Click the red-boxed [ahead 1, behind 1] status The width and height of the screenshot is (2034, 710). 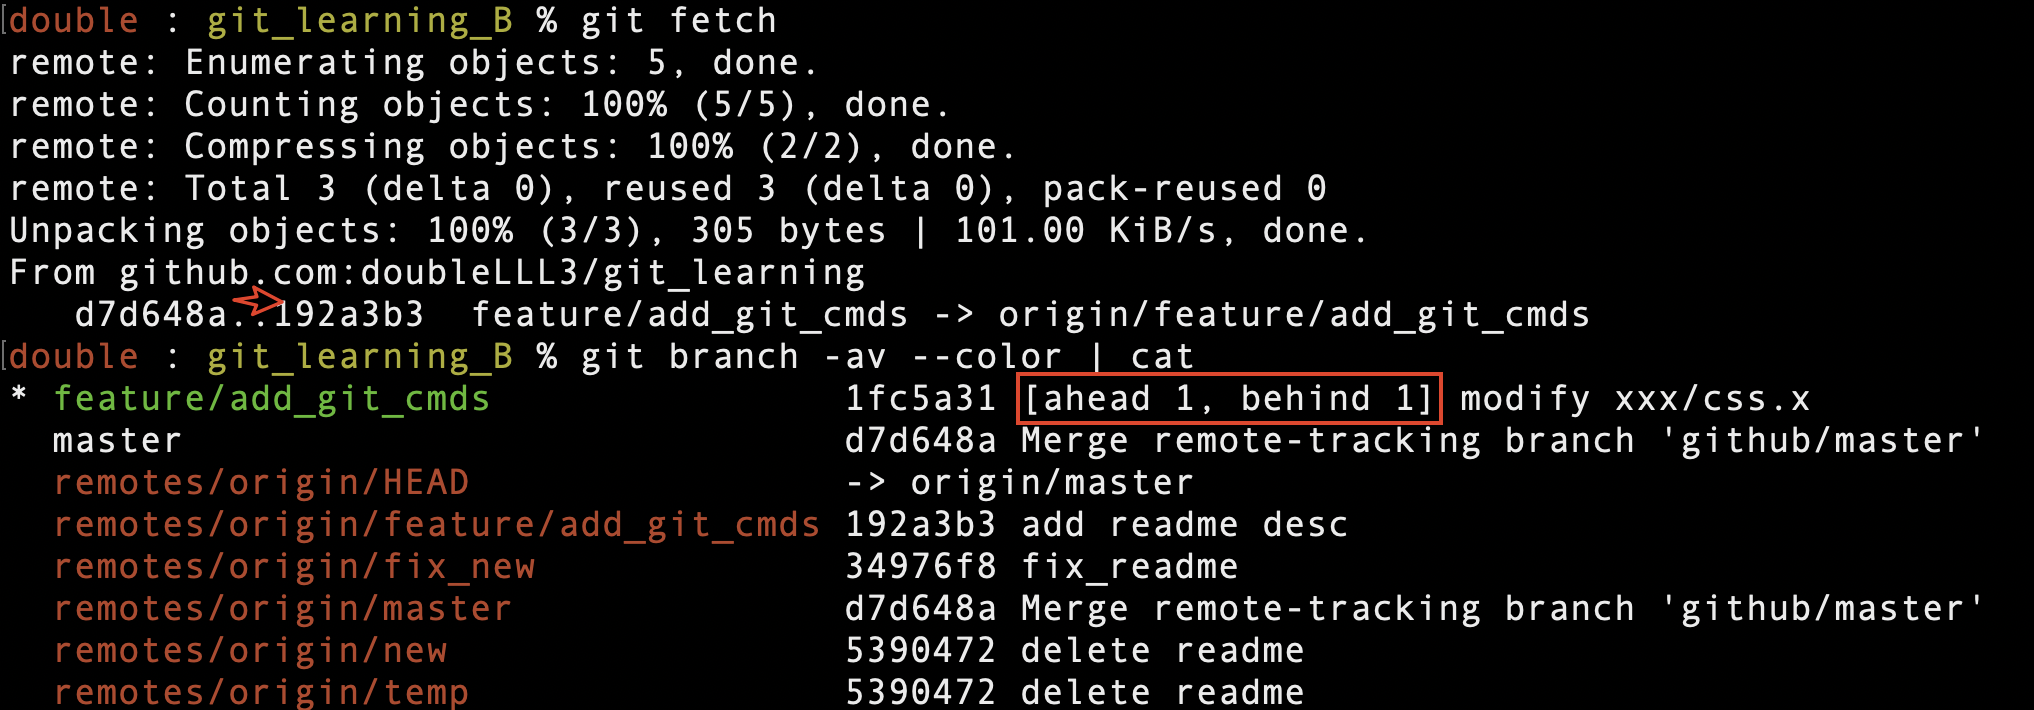click(x=1229, y=399)
